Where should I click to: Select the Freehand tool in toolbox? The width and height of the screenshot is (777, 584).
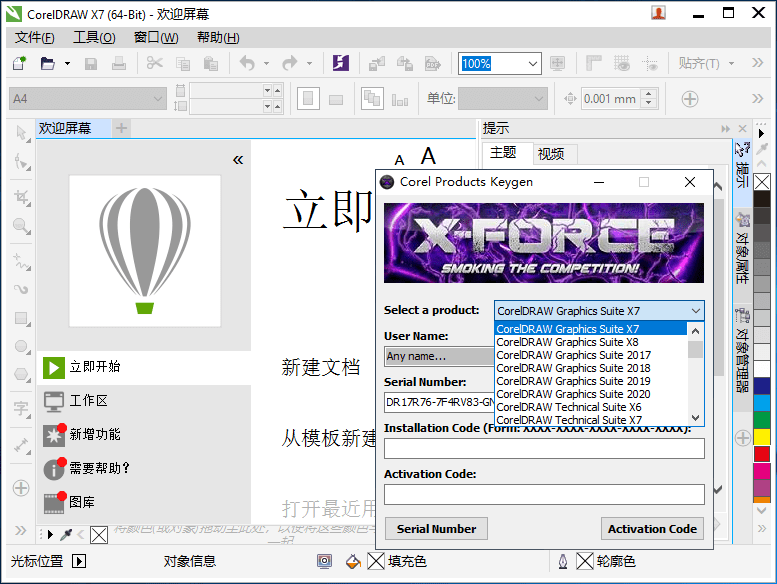21,261
